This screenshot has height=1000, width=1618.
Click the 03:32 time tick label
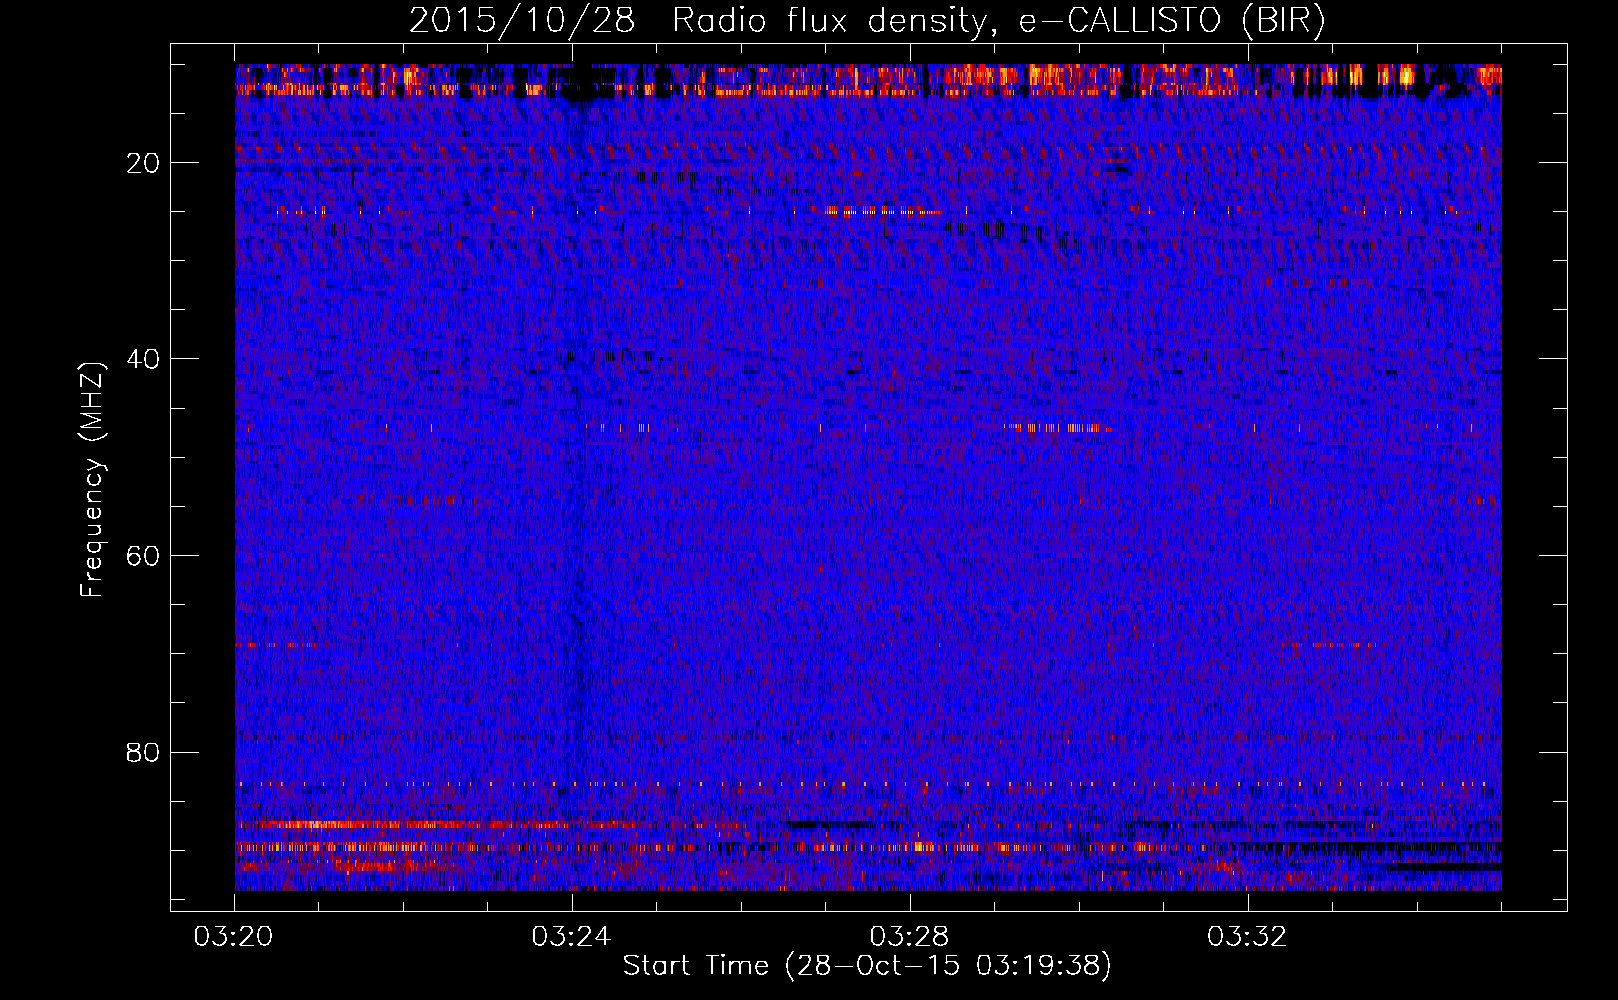coord(1248,937)
